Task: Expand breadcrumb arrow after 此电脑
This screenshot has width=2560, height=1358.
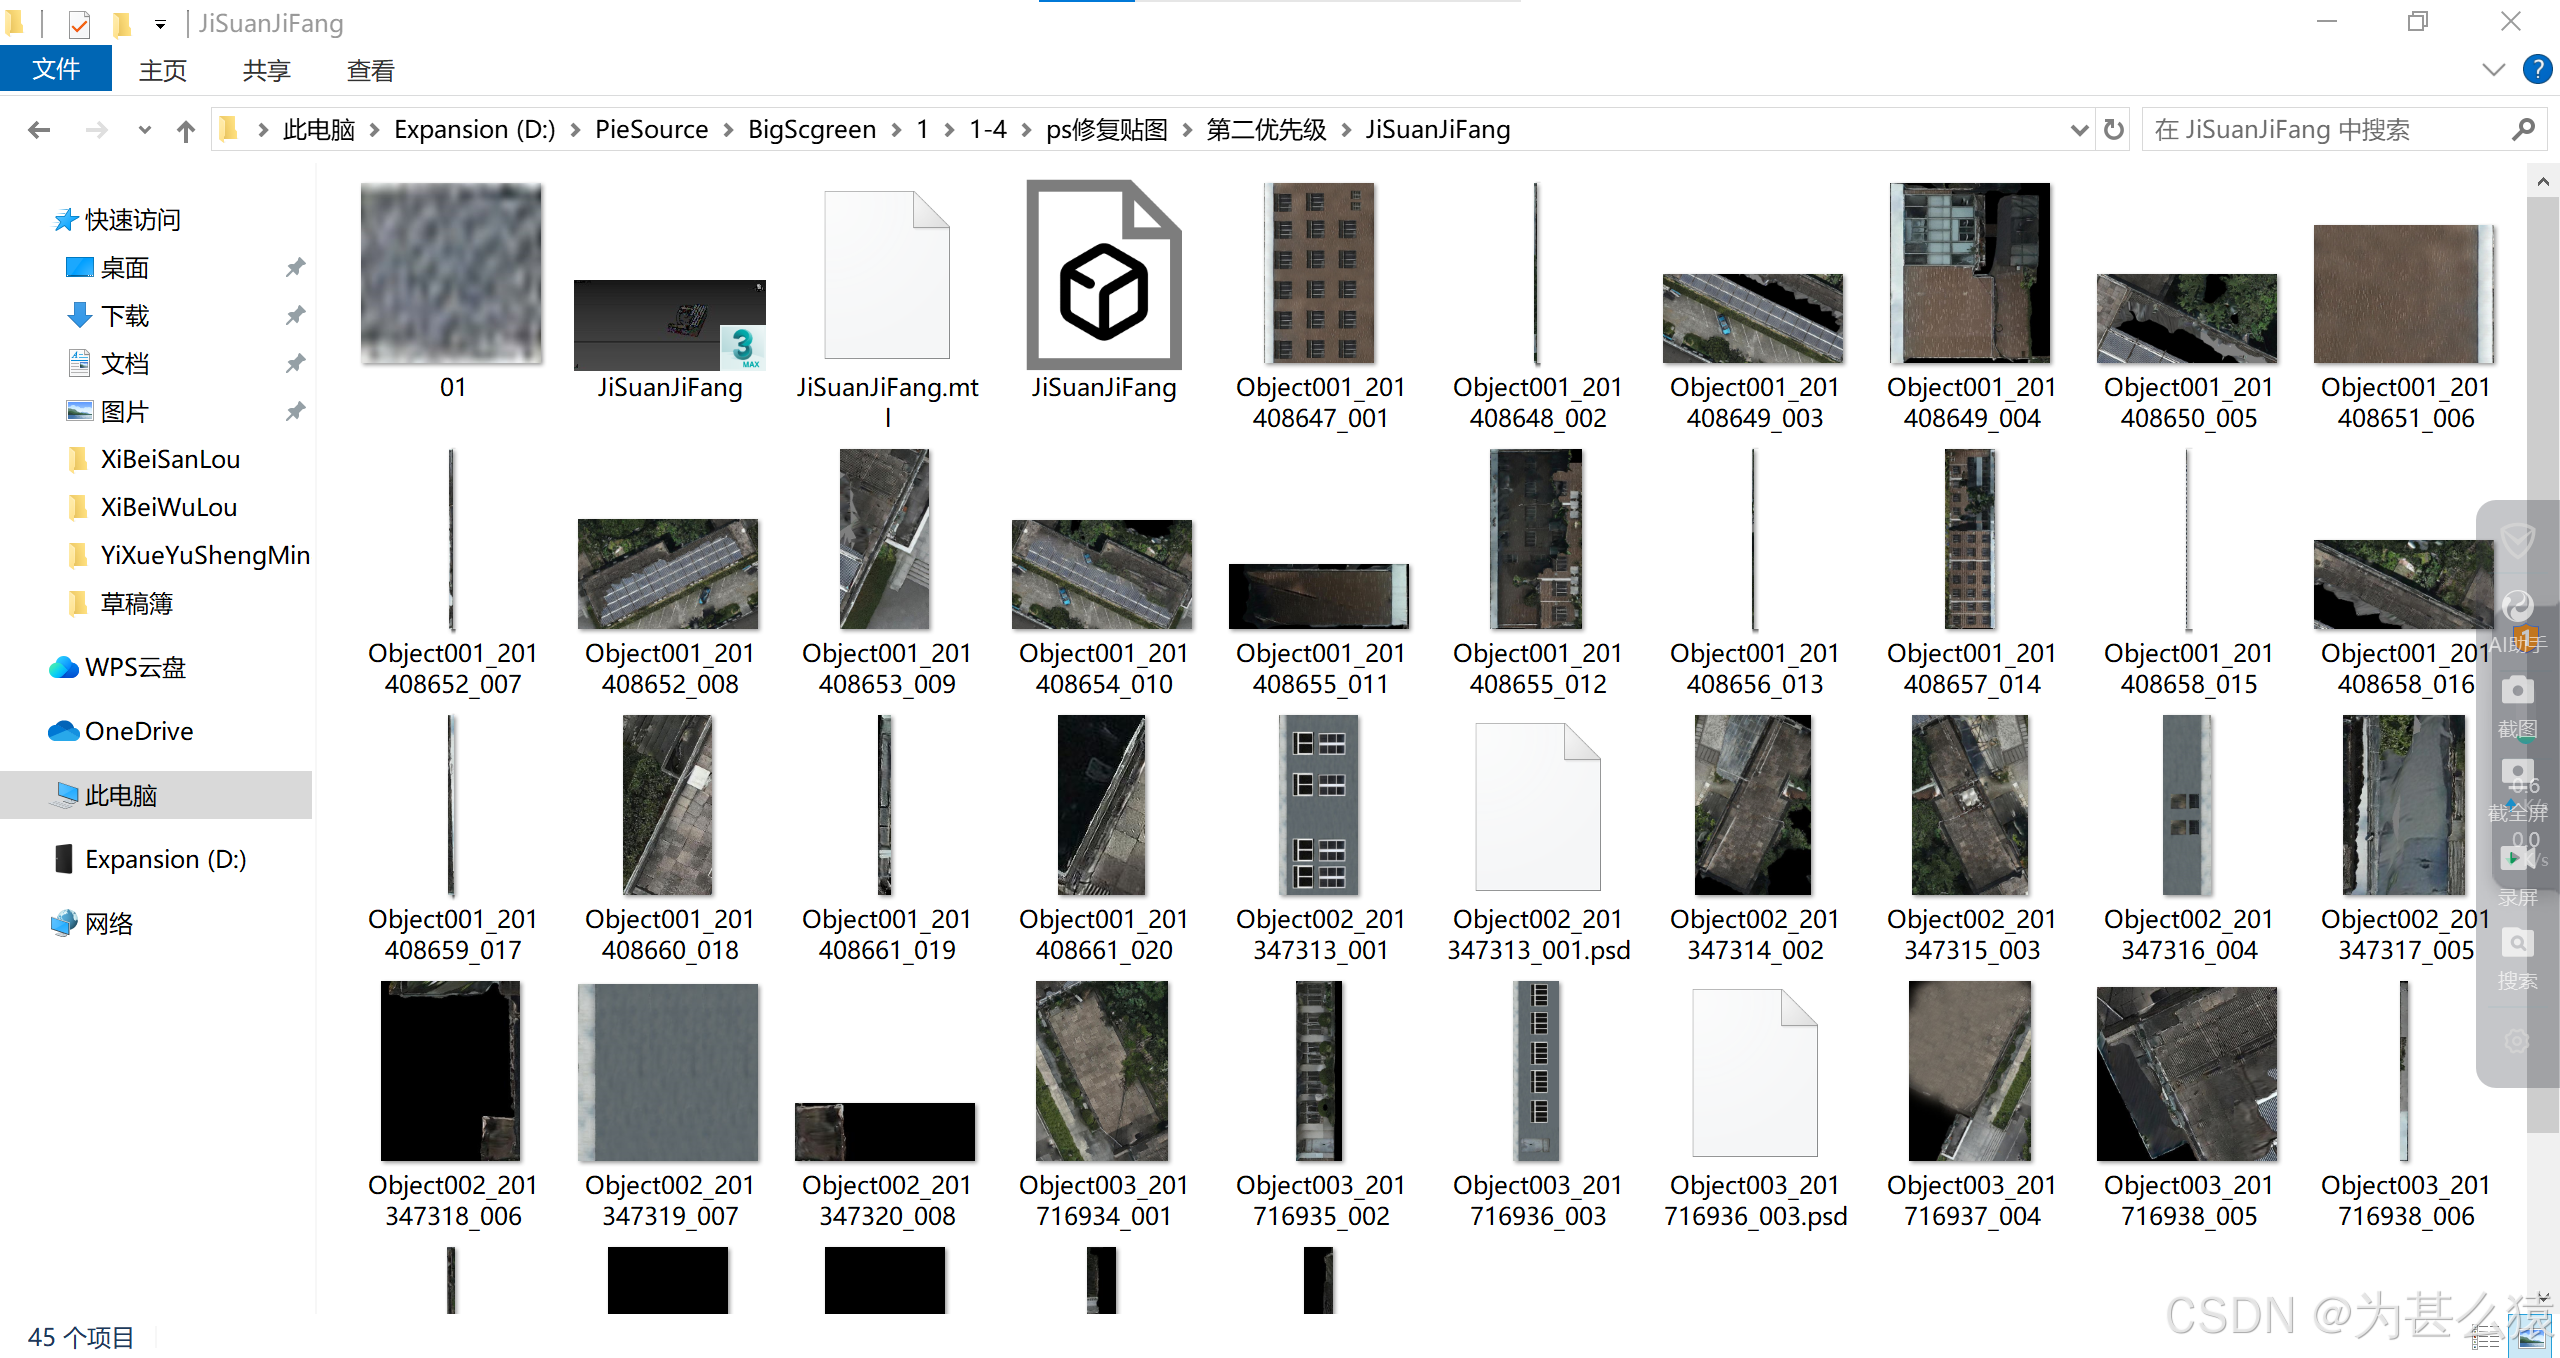Action: (x=374, y=130)
